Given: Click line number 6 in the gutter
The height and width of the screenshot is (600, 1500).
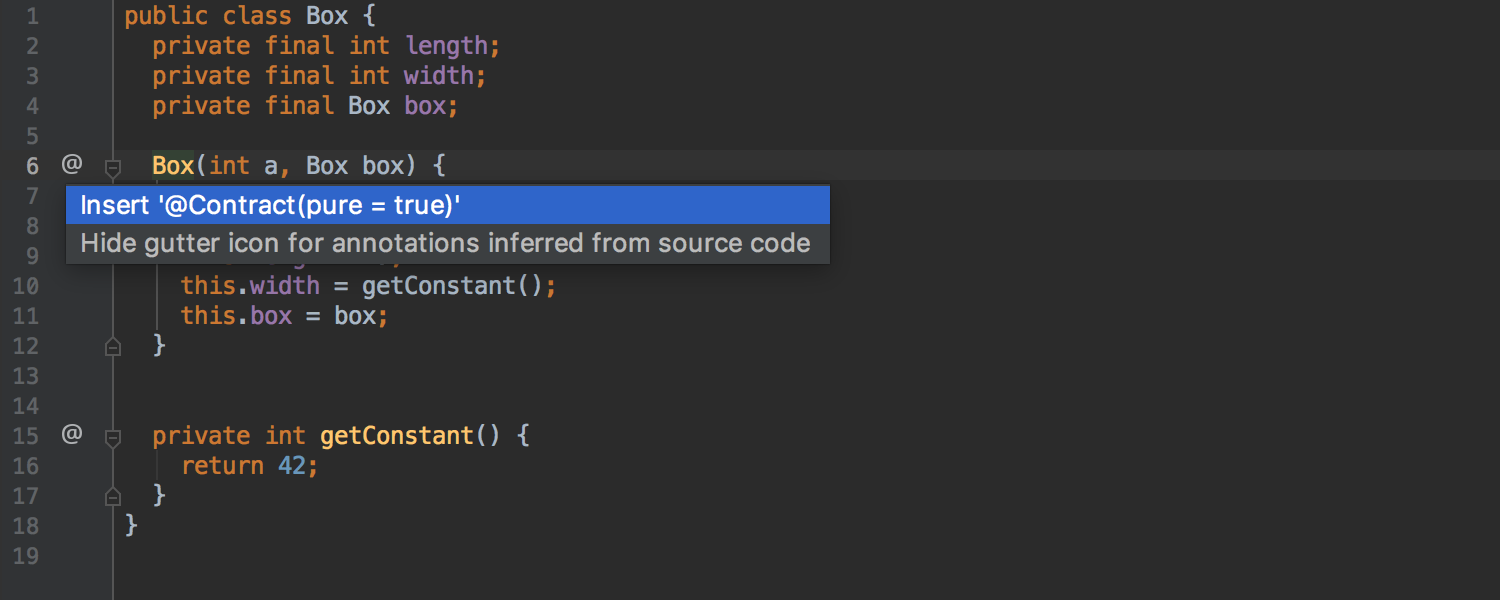Looking at the screenshot, I should (x=31, y=165).
